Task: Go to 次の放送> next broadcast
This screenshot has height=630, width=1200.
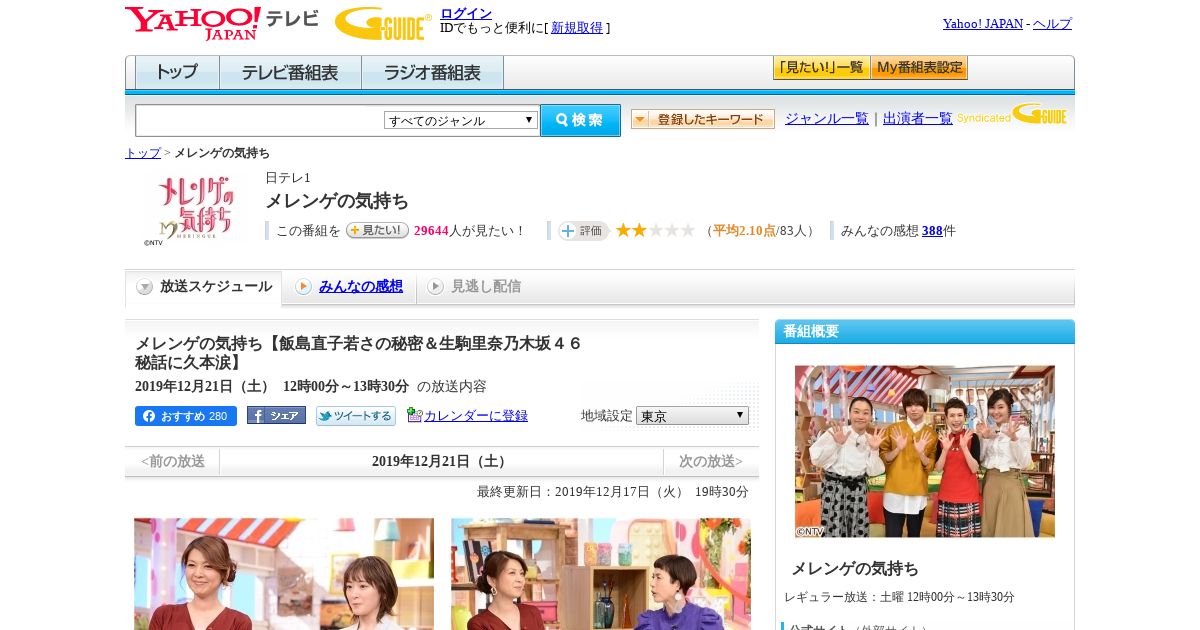Action: click(x=711, y=461)
